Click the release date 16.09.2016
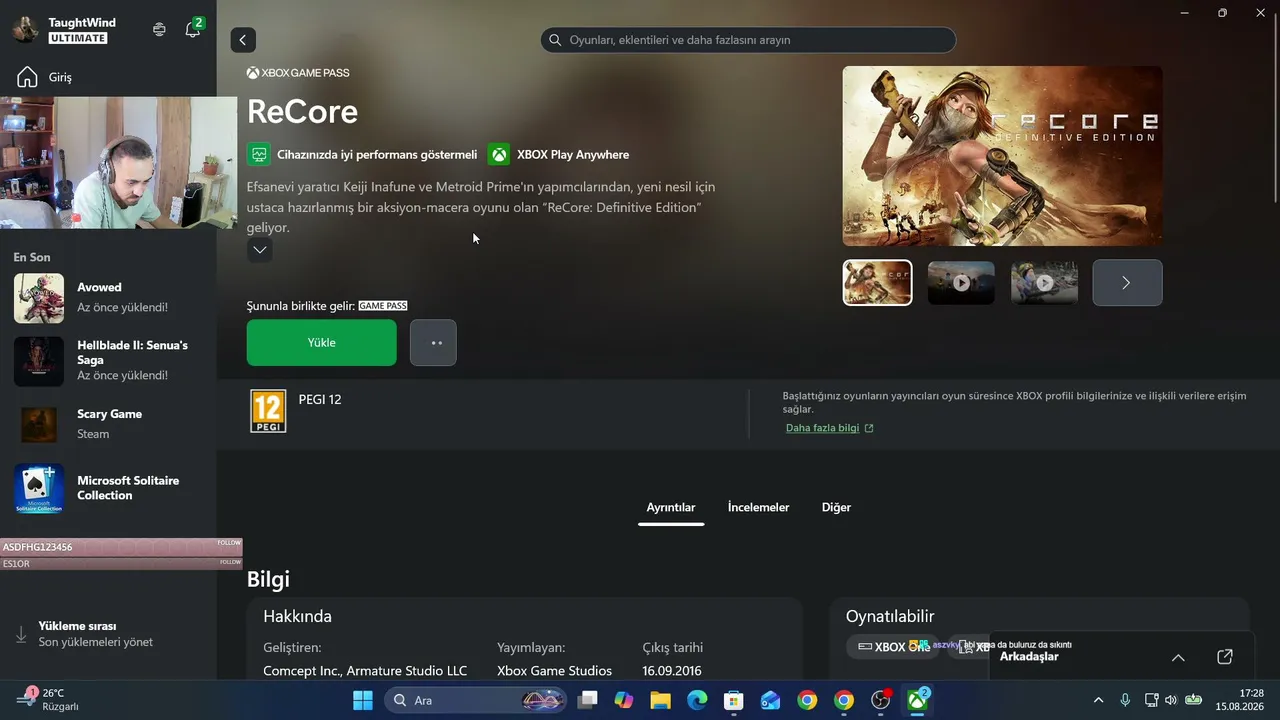This screenshot has height=720, width=1280. [672, 671]
